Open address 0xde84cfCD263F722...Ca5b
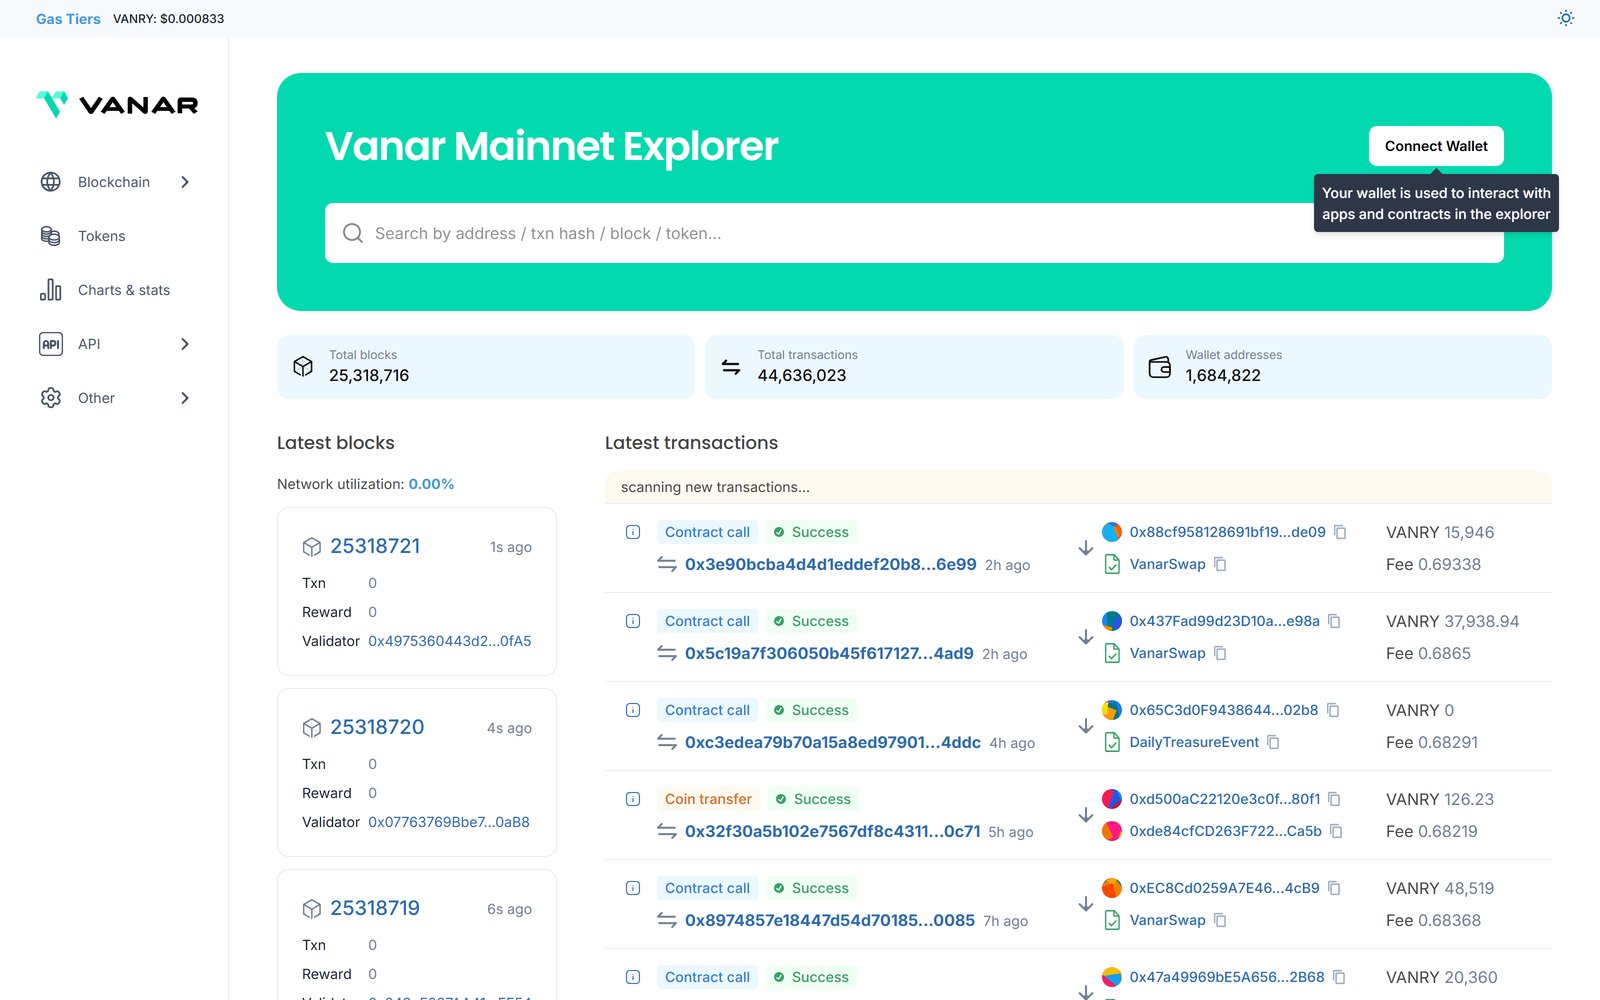 (1225, 831)
